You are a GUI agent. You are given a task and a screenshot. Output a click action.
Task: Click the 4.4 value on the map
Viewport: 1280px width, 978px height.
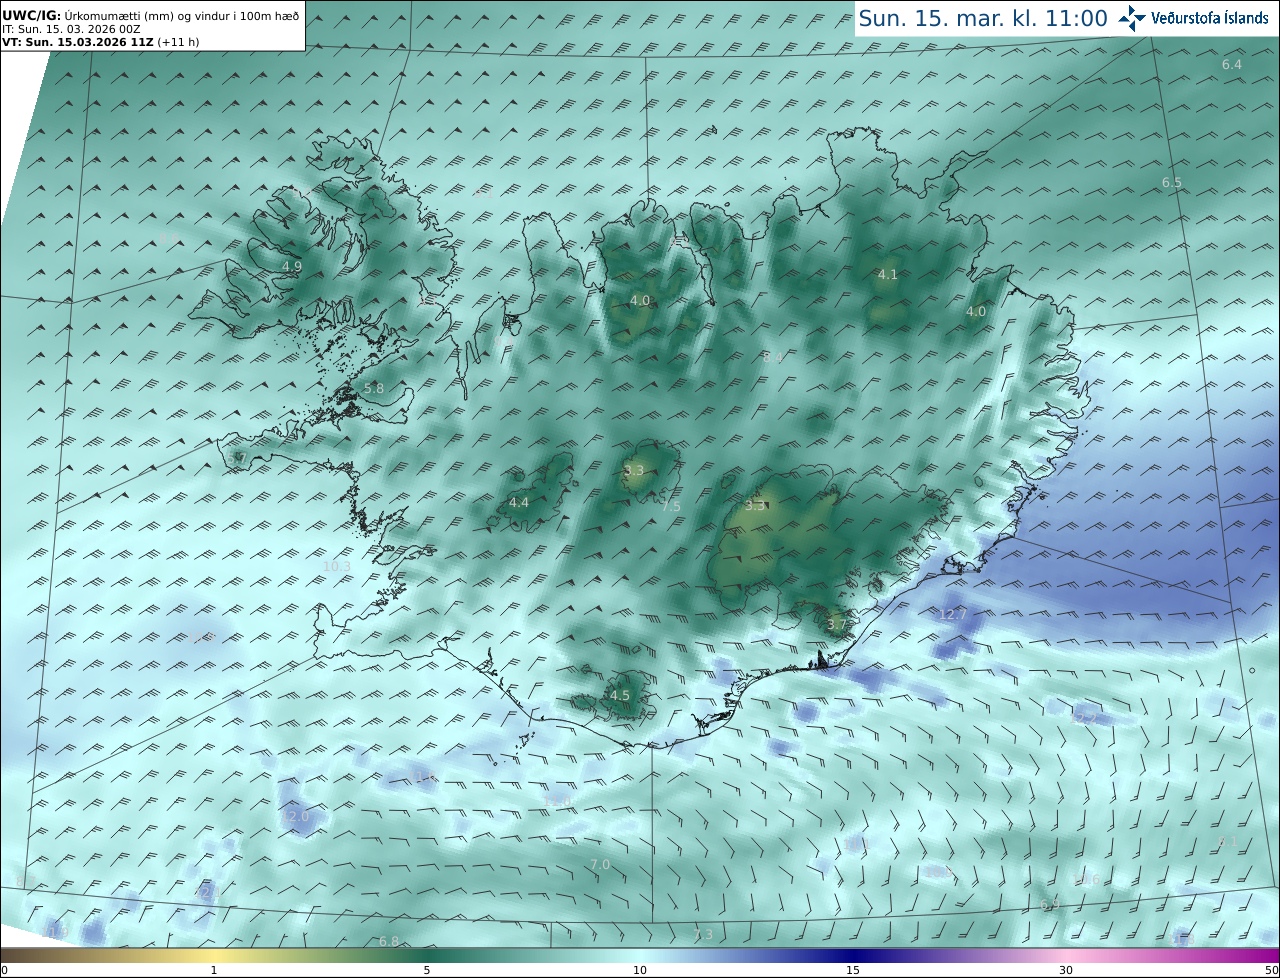519,503
